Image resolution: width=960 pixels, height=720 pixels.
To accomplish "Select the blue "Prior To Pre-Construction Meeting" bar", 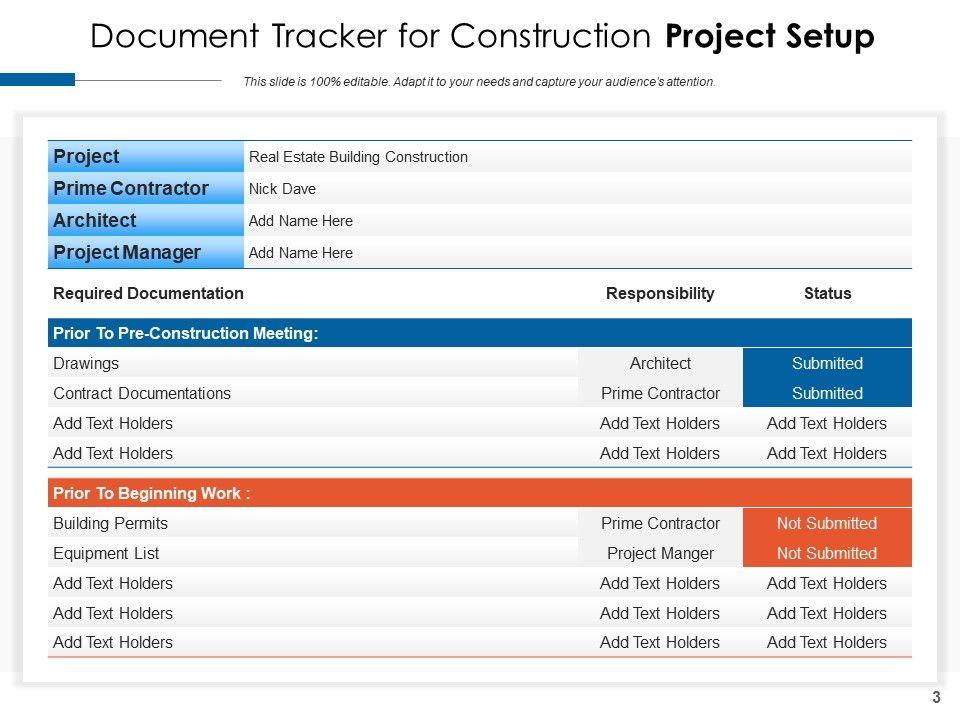I will [x=480, y=333].
